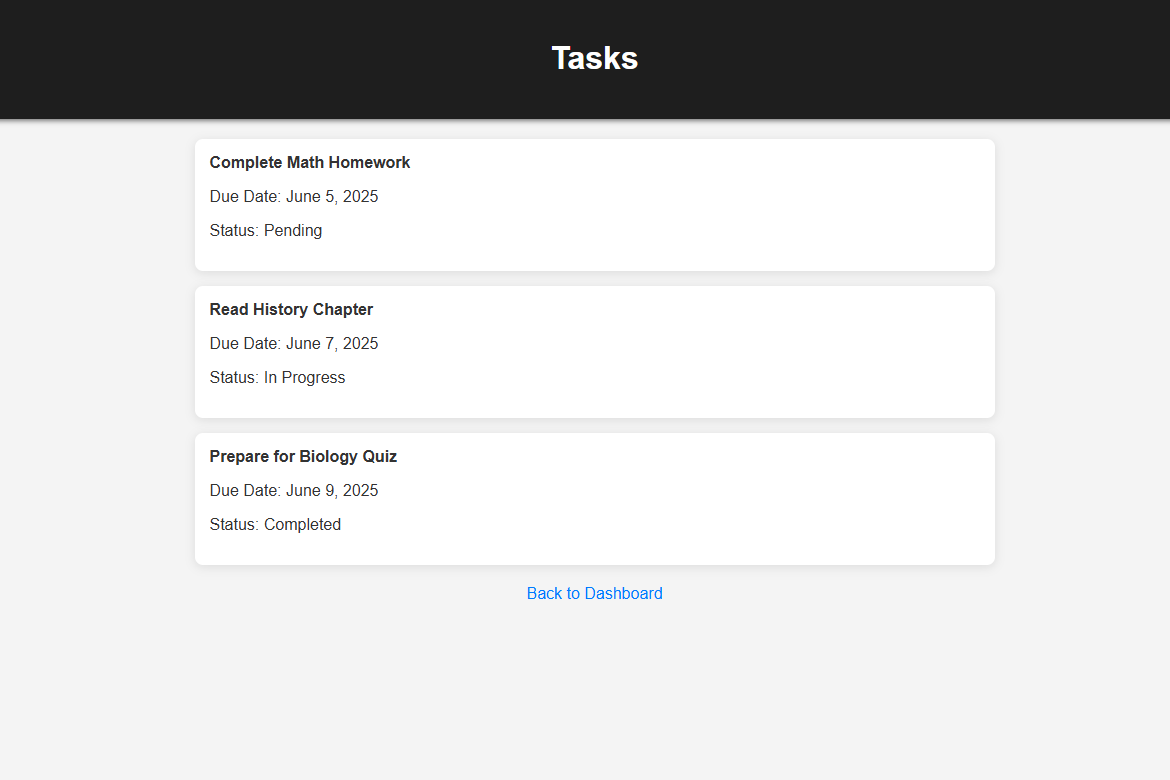Click the Completed status value
Viewport: 1170px width, 780px height.
[302, 524]
